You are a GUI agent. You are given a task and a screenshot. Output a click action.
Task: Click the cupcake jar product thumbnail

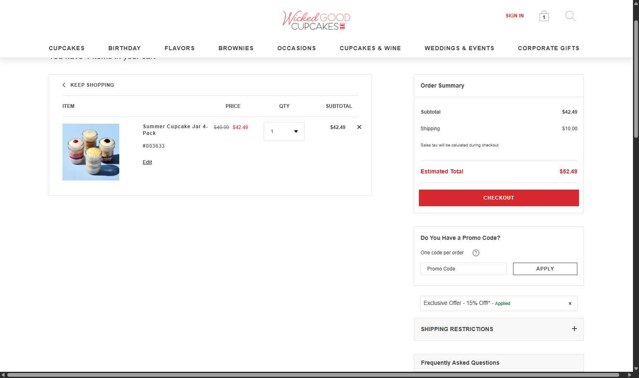[x=91, y=152]
